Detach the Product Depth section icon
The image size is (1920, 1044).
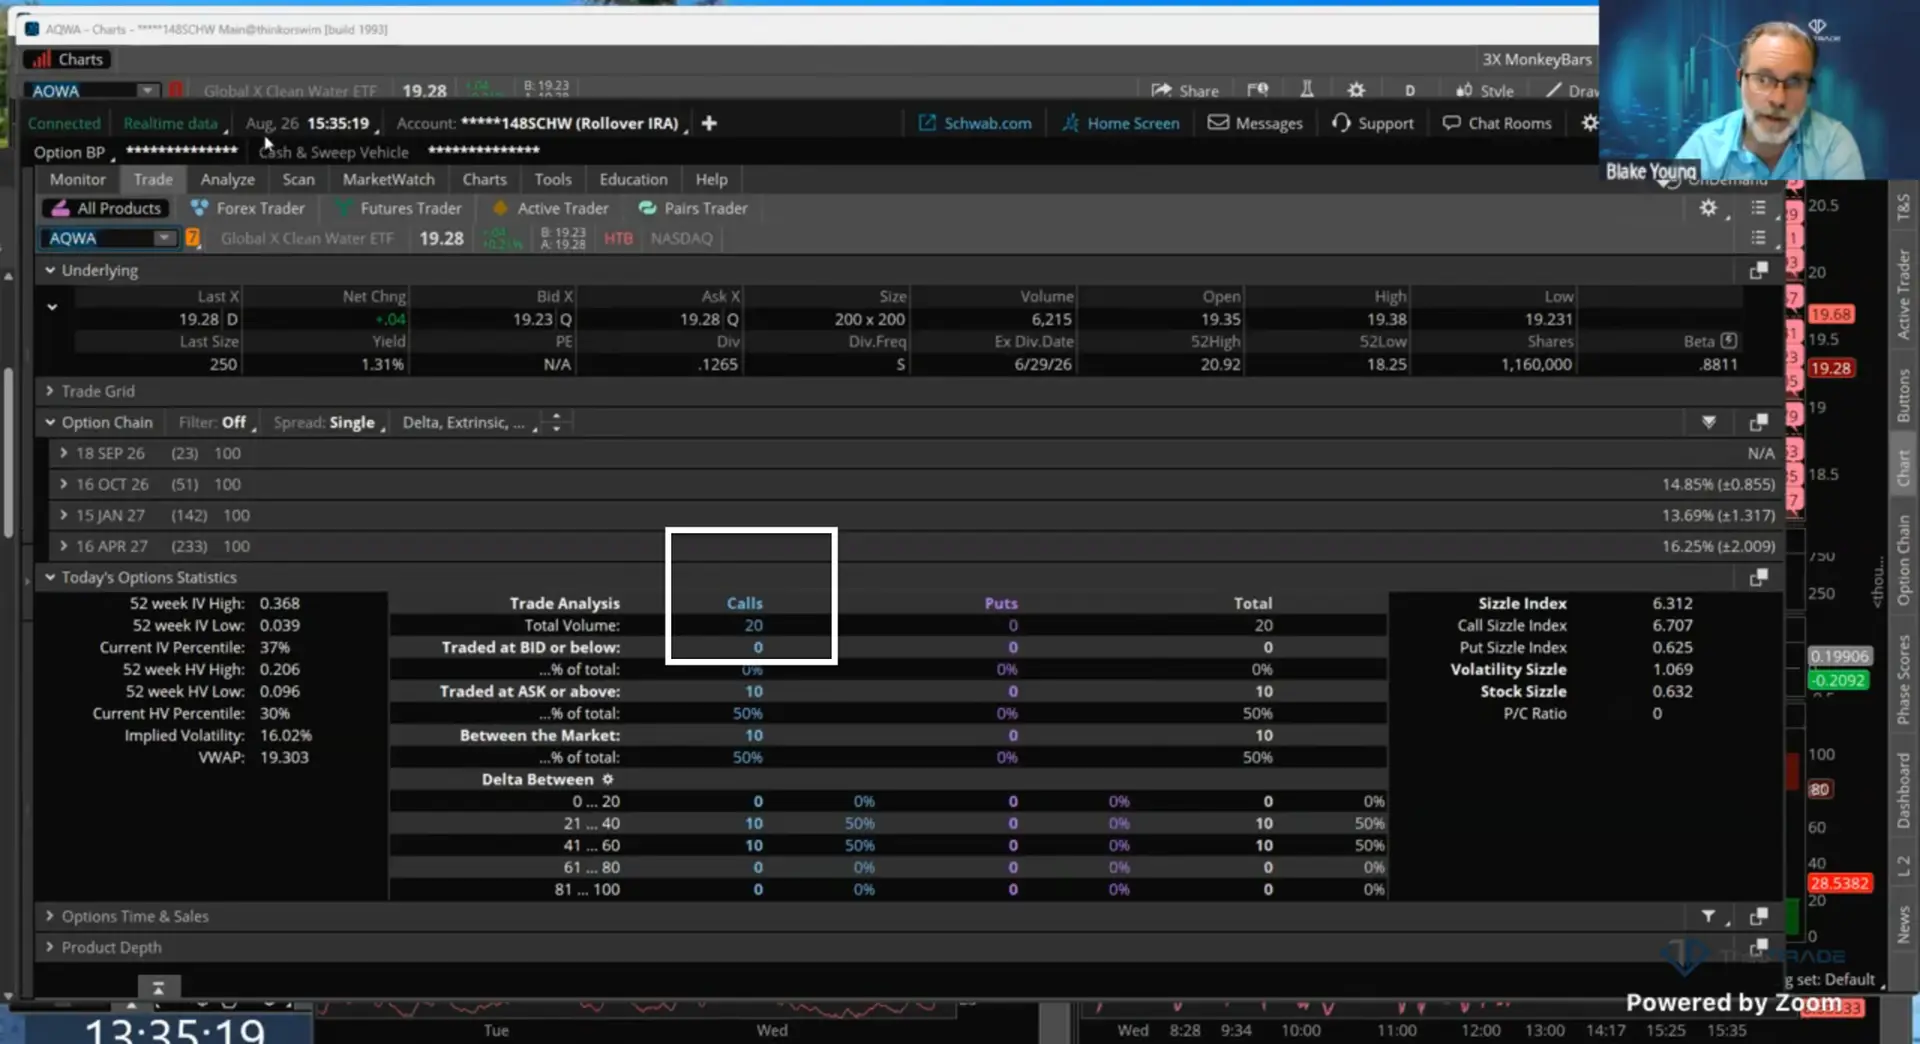point(1758,947)
